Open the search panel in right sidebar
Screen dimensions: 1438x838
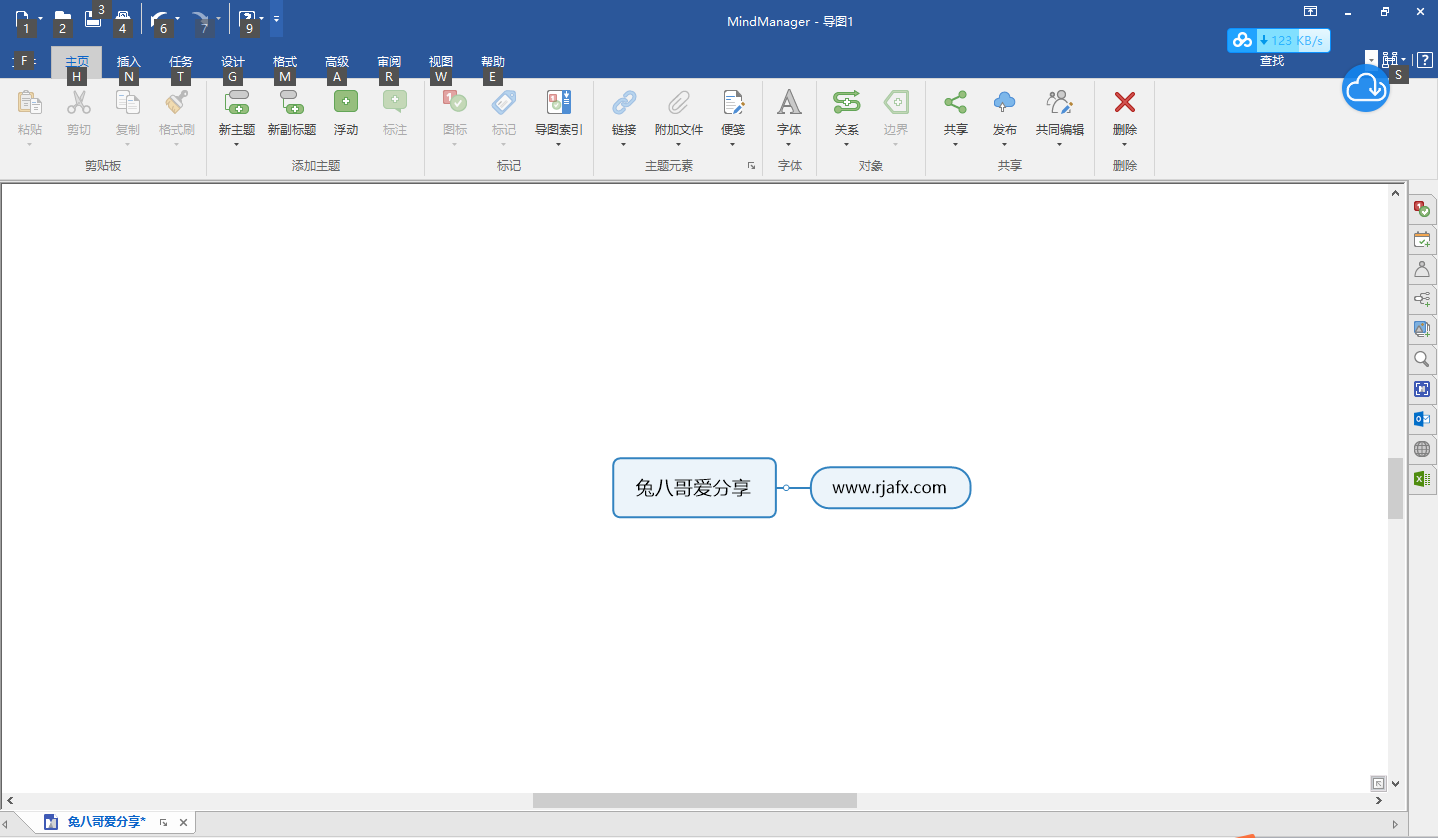tap(1421, 359)
